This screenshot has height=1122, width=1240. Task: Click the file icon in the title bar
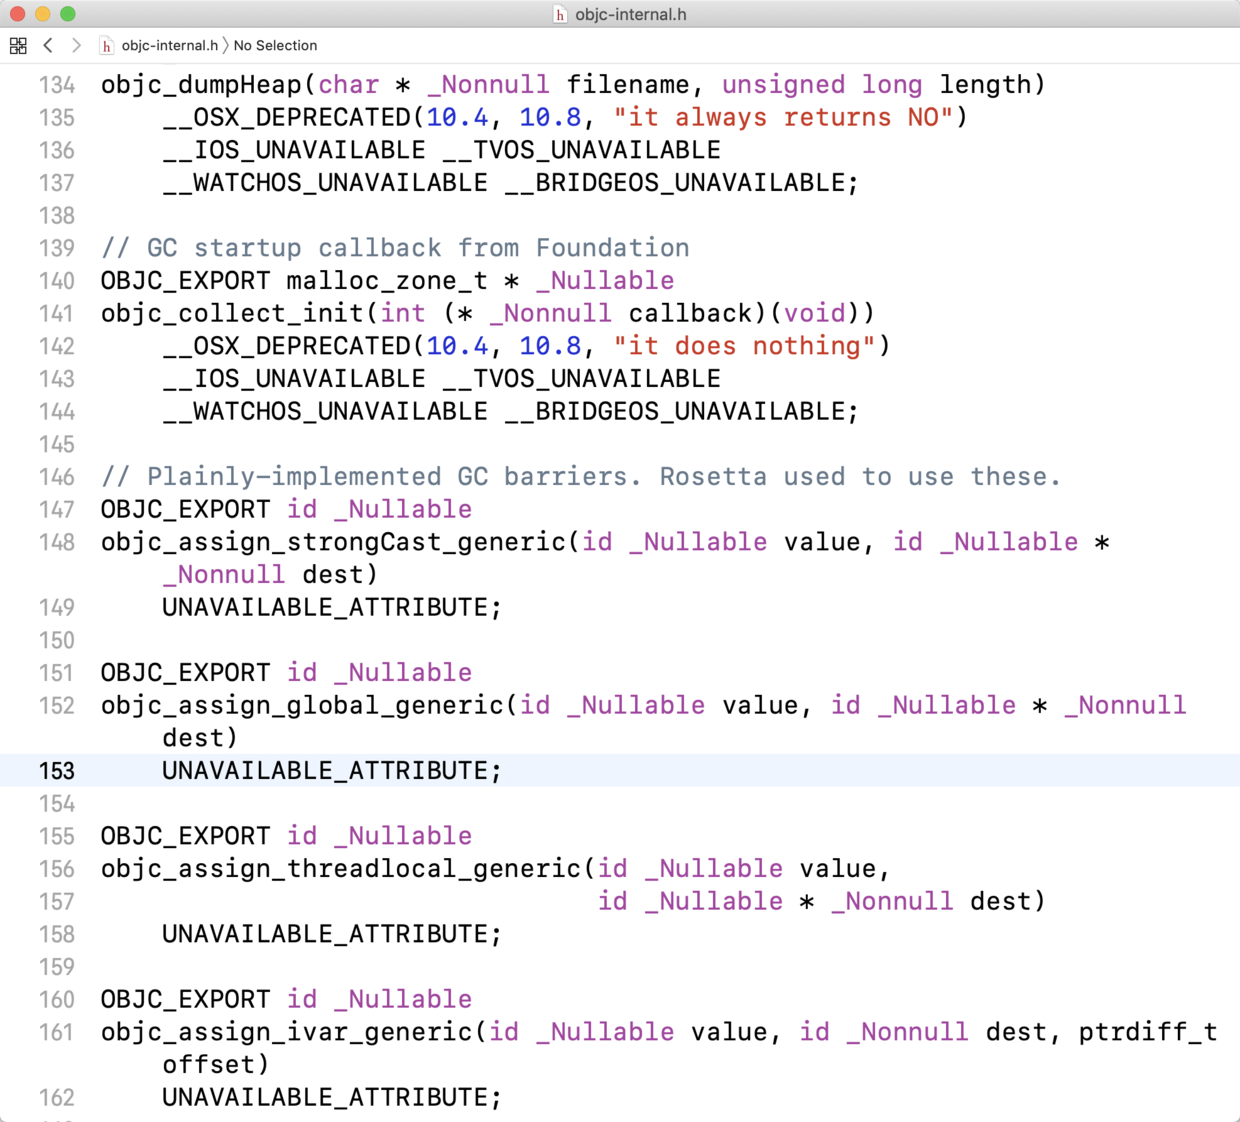[560, 14]
